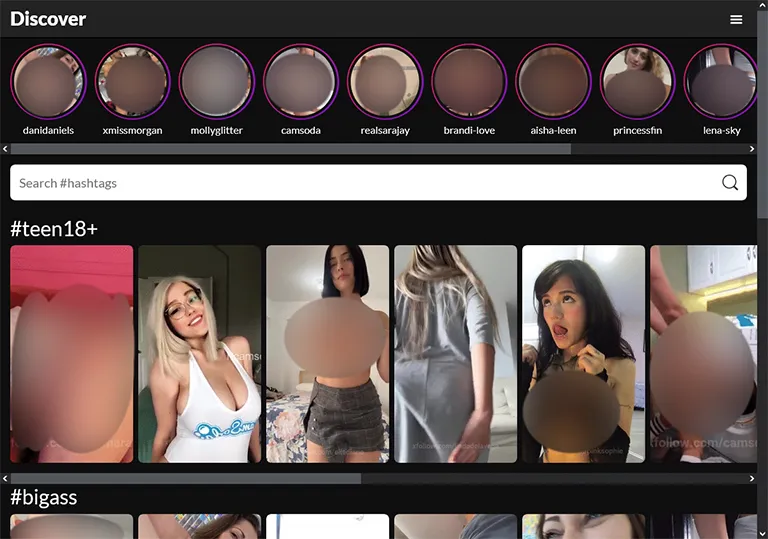Click the magnifying glass search icon
This screenshot has width=768, height=539.
730,183
